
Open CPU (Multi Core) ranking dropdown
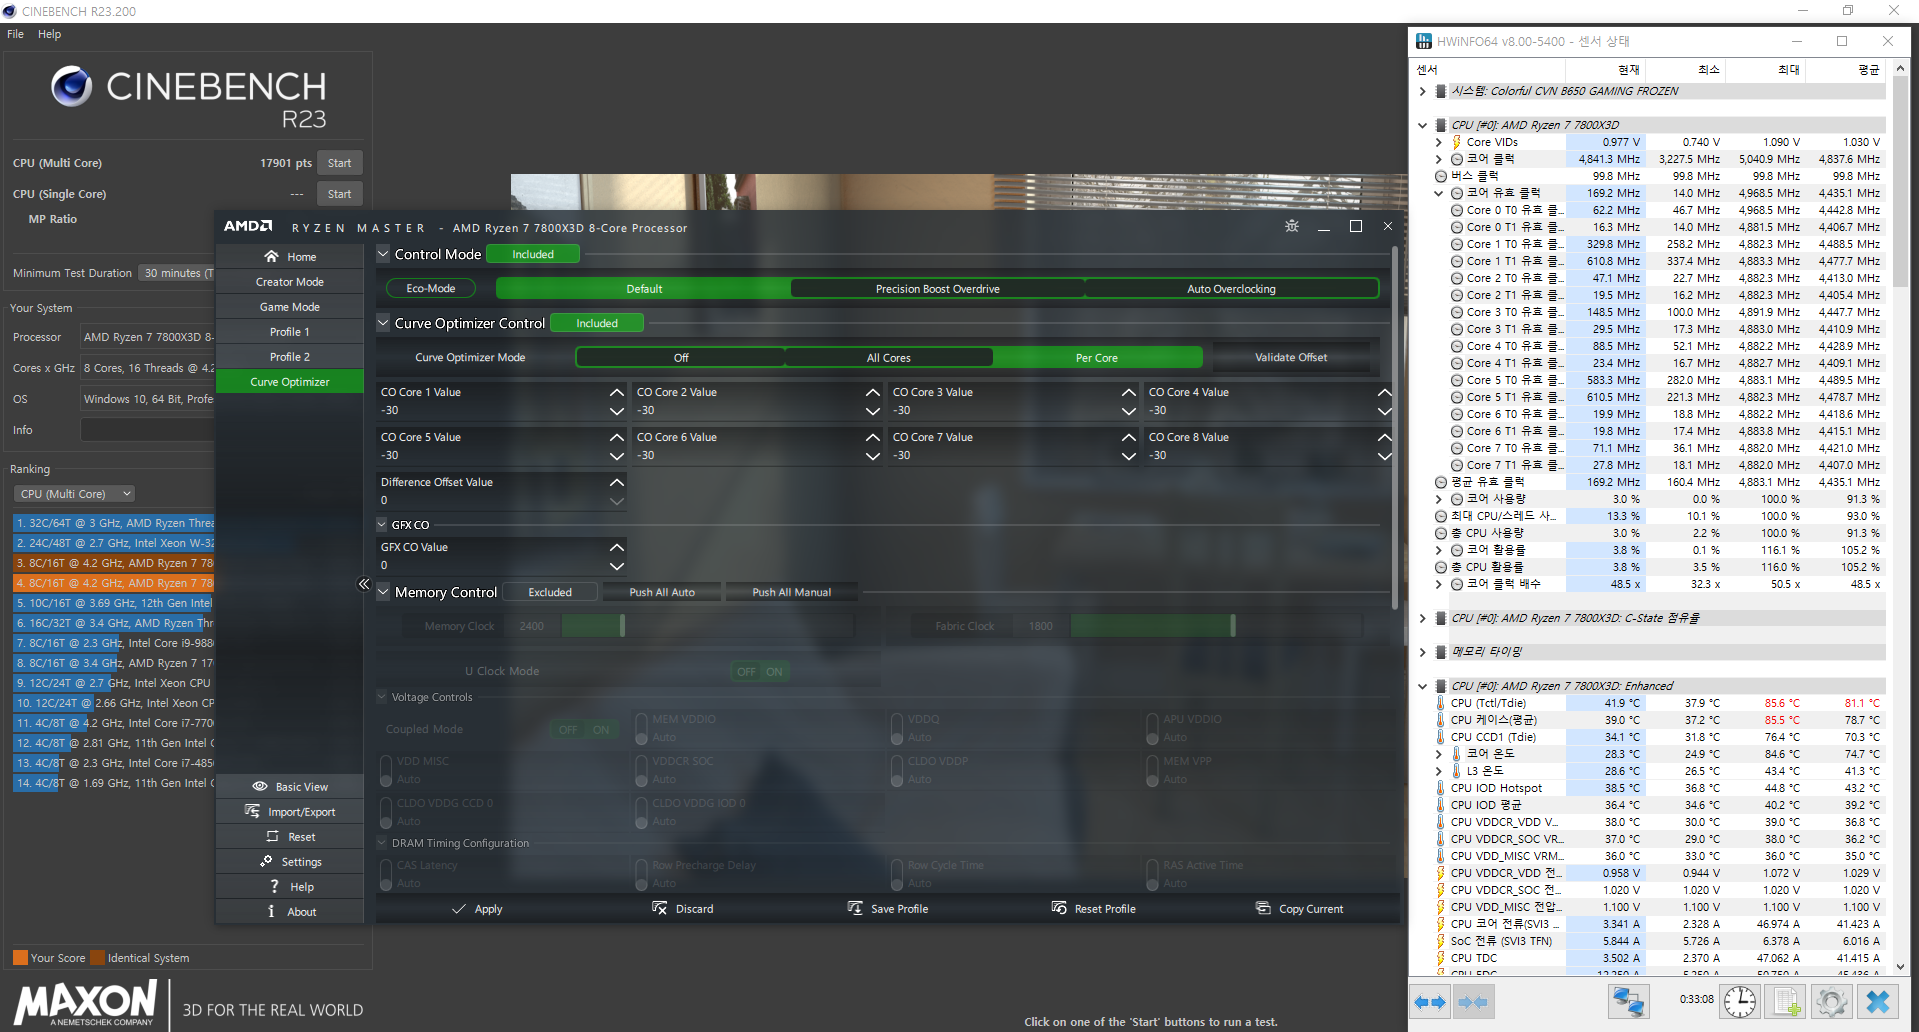[75, 494]
